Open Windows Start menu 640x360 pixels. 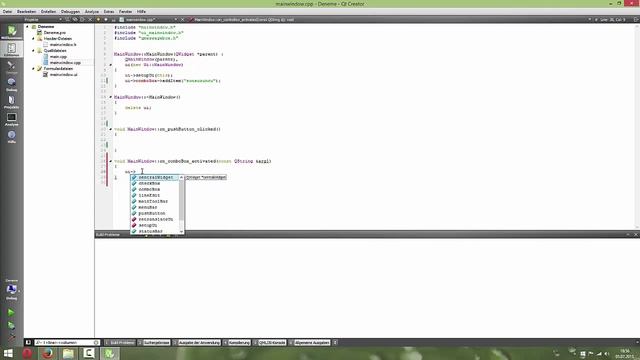[8, 353]
